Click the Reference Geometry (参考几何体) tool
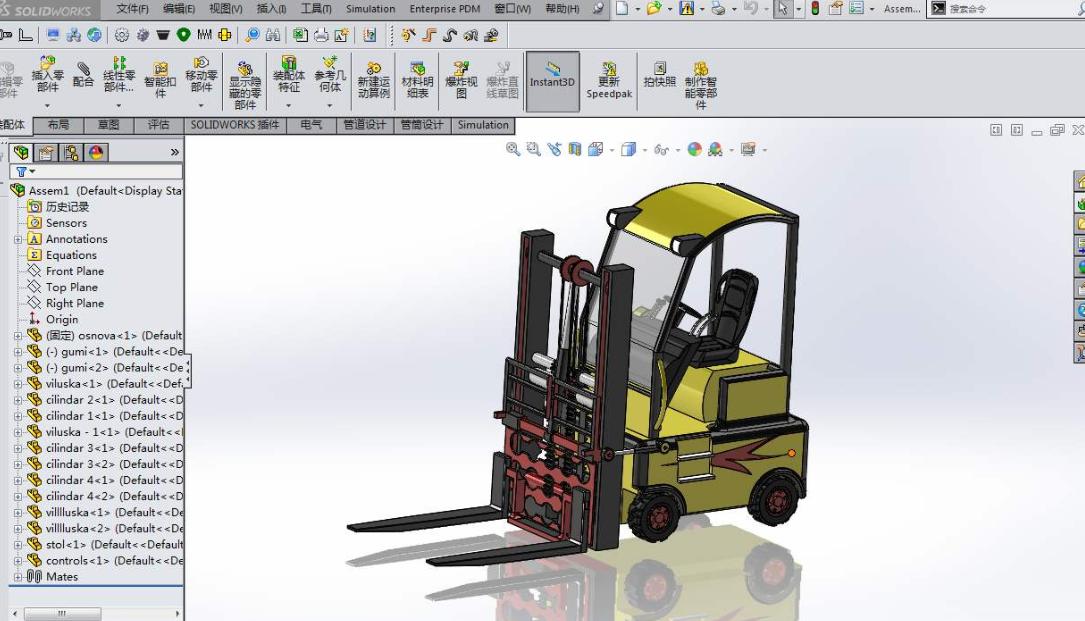Image resolution: width=1085 pixels, height=621 pixels. (329, 74)
